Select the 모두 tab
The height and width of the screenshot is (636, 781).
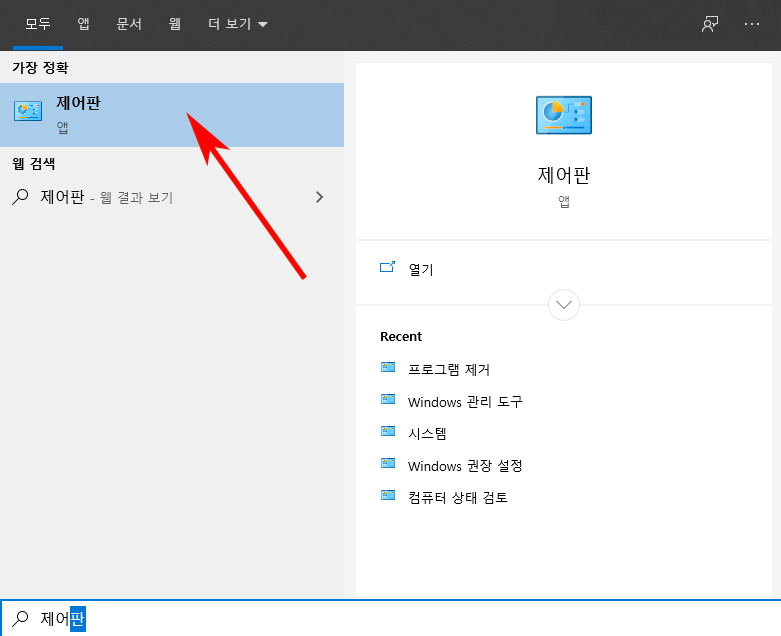click(x=38, y=23)
